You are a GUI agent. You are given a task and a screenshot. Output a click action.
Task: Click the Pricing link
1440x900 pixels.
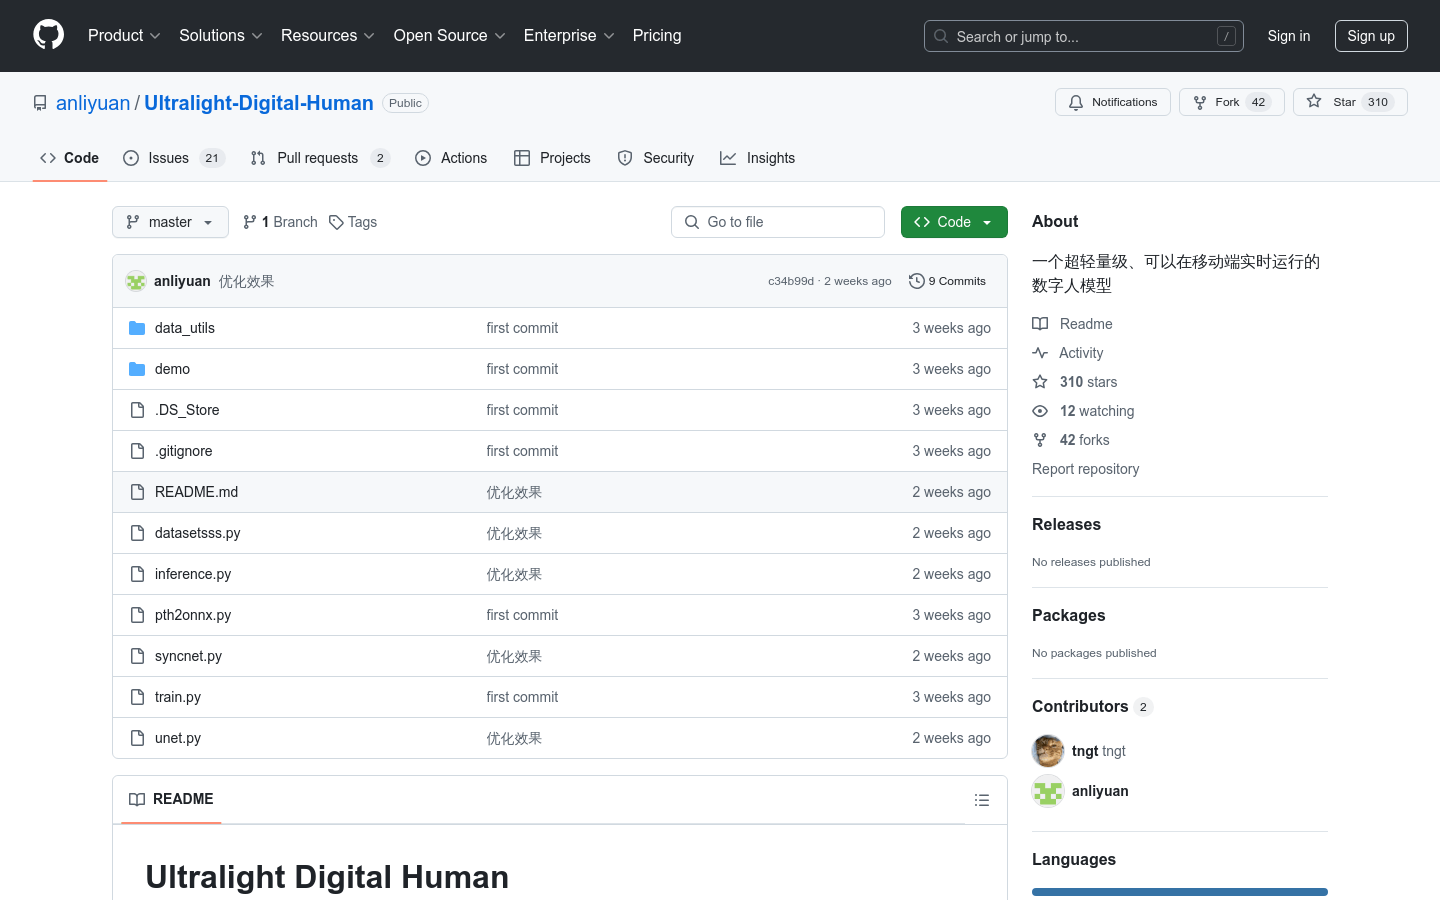point(657,35)
